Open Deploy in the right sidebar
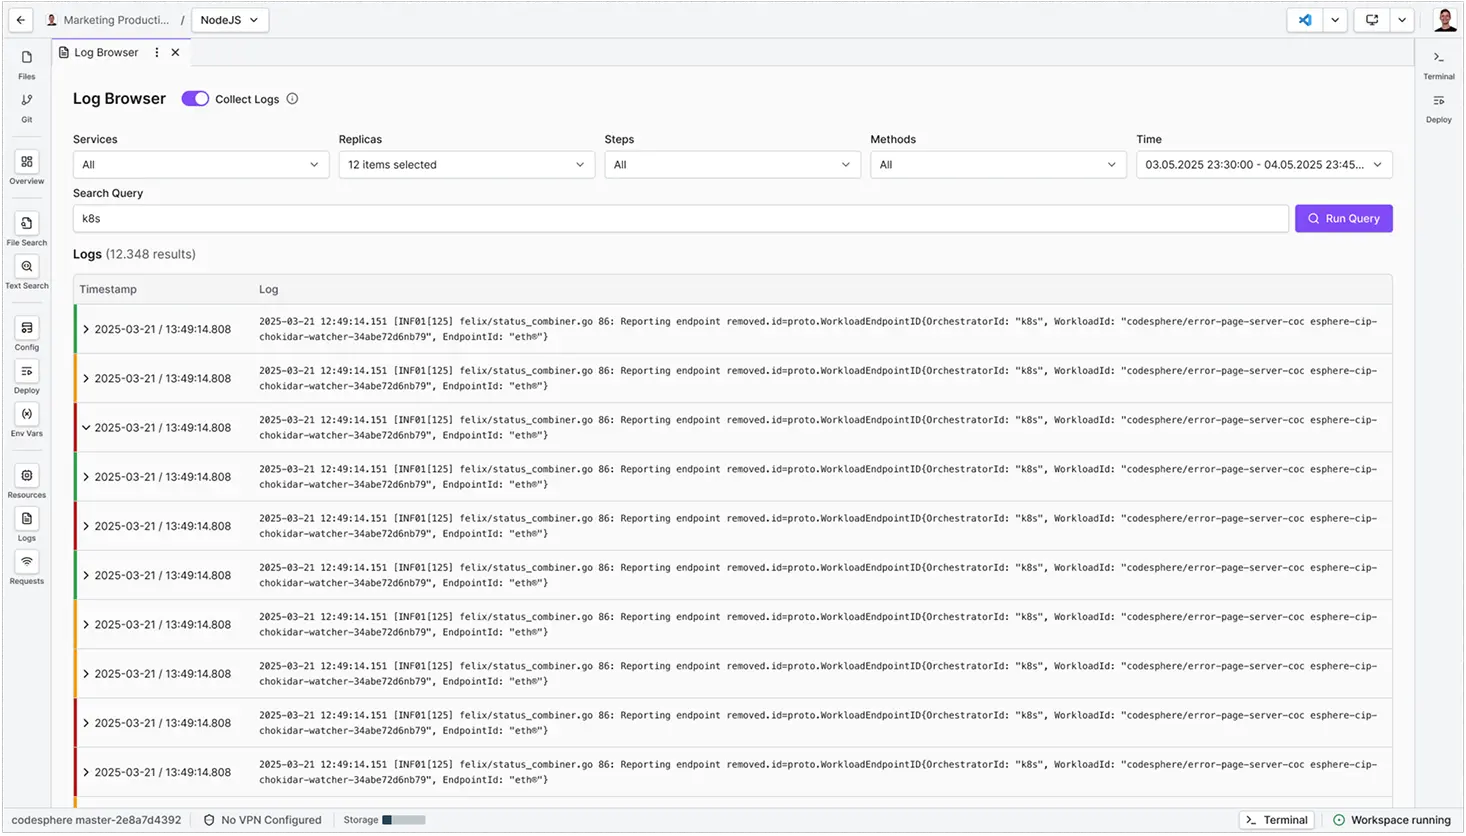1466x836 pixels. pos(1439,108)
